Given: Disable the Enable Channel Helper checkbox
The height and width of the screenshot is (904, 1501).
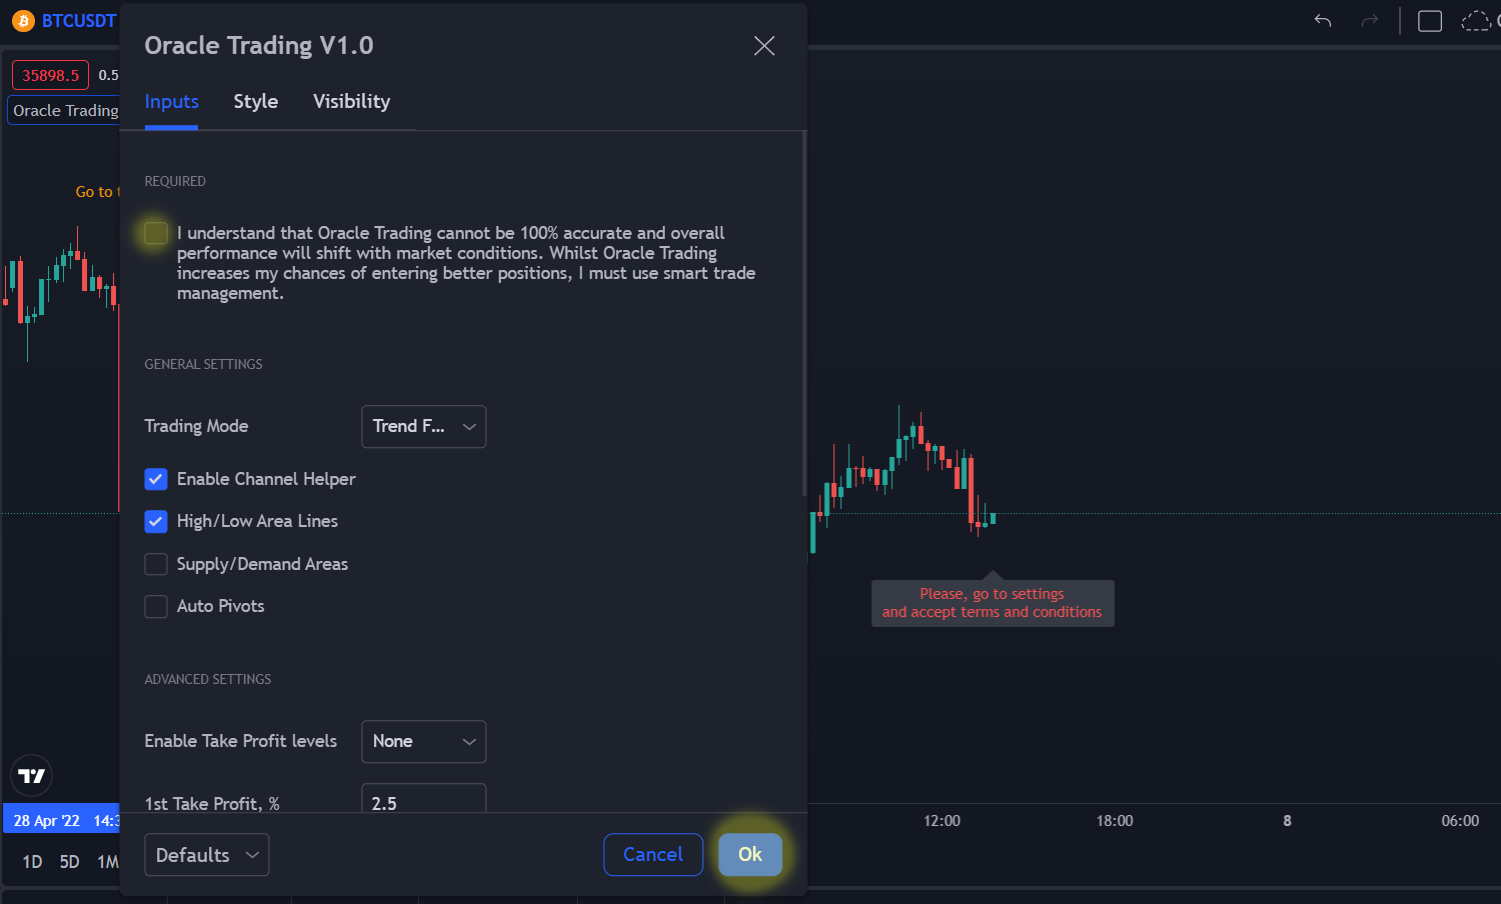Looking at the screenshot, I should tap(156, 479).
